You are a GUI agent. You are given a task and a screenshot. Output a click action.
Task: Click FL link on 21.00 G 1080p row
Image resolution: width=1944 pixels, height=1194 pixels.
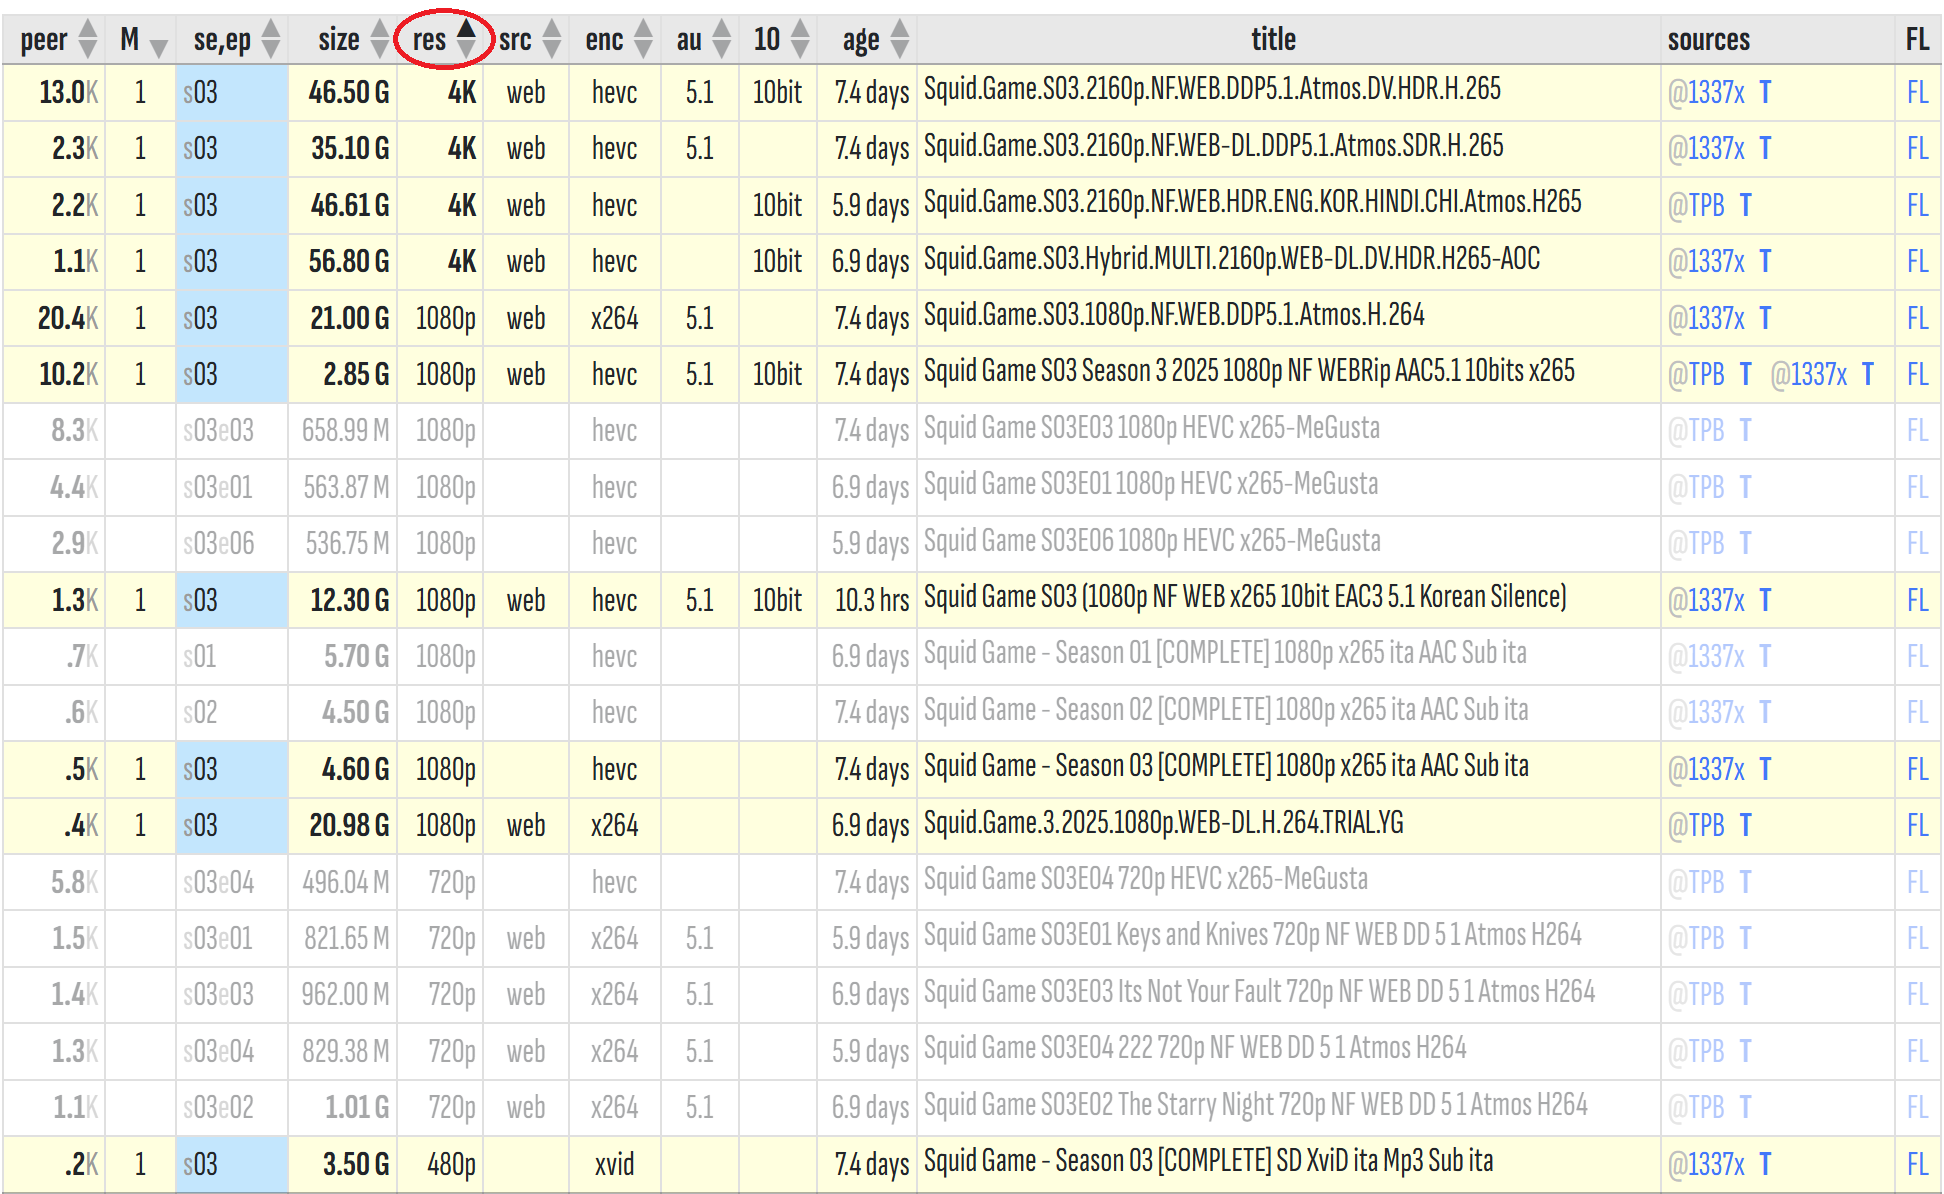click(1916, 319)
